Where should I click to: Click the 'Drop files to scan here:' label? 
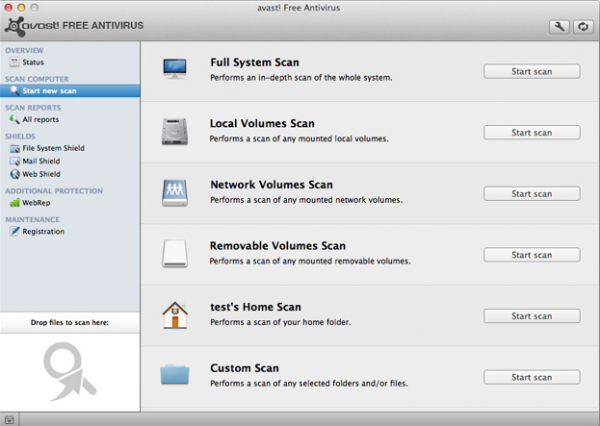click(x=70, y=323)
